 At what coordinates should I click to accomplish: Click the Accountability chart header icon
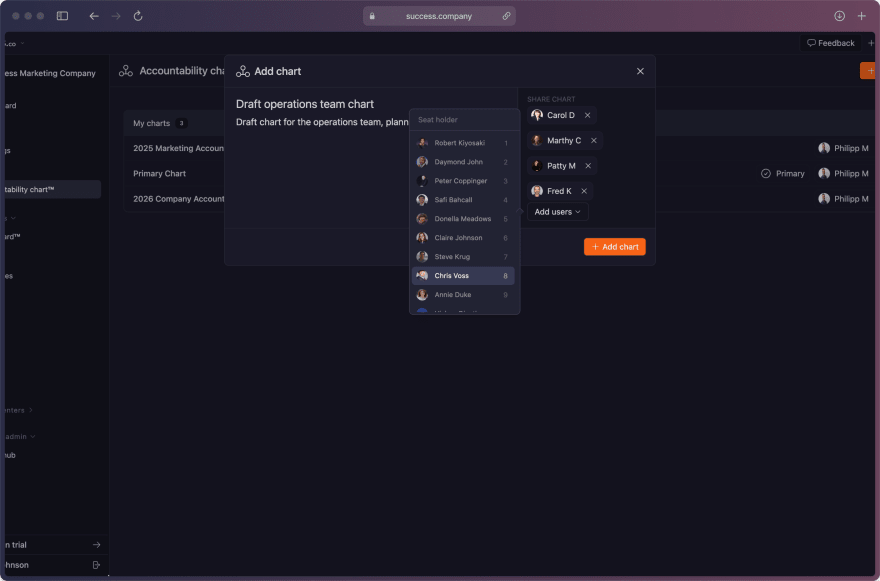click(126, 71)
